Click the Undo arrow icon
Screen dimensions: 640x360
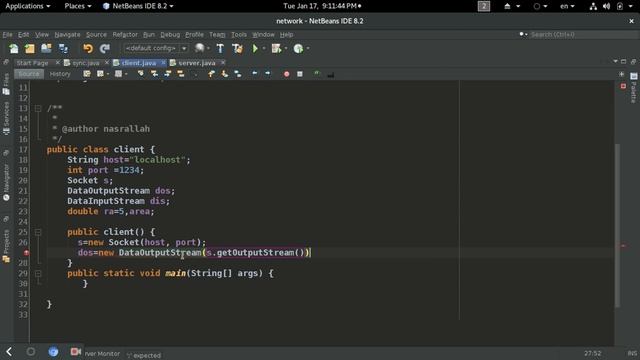pos(88,49)
